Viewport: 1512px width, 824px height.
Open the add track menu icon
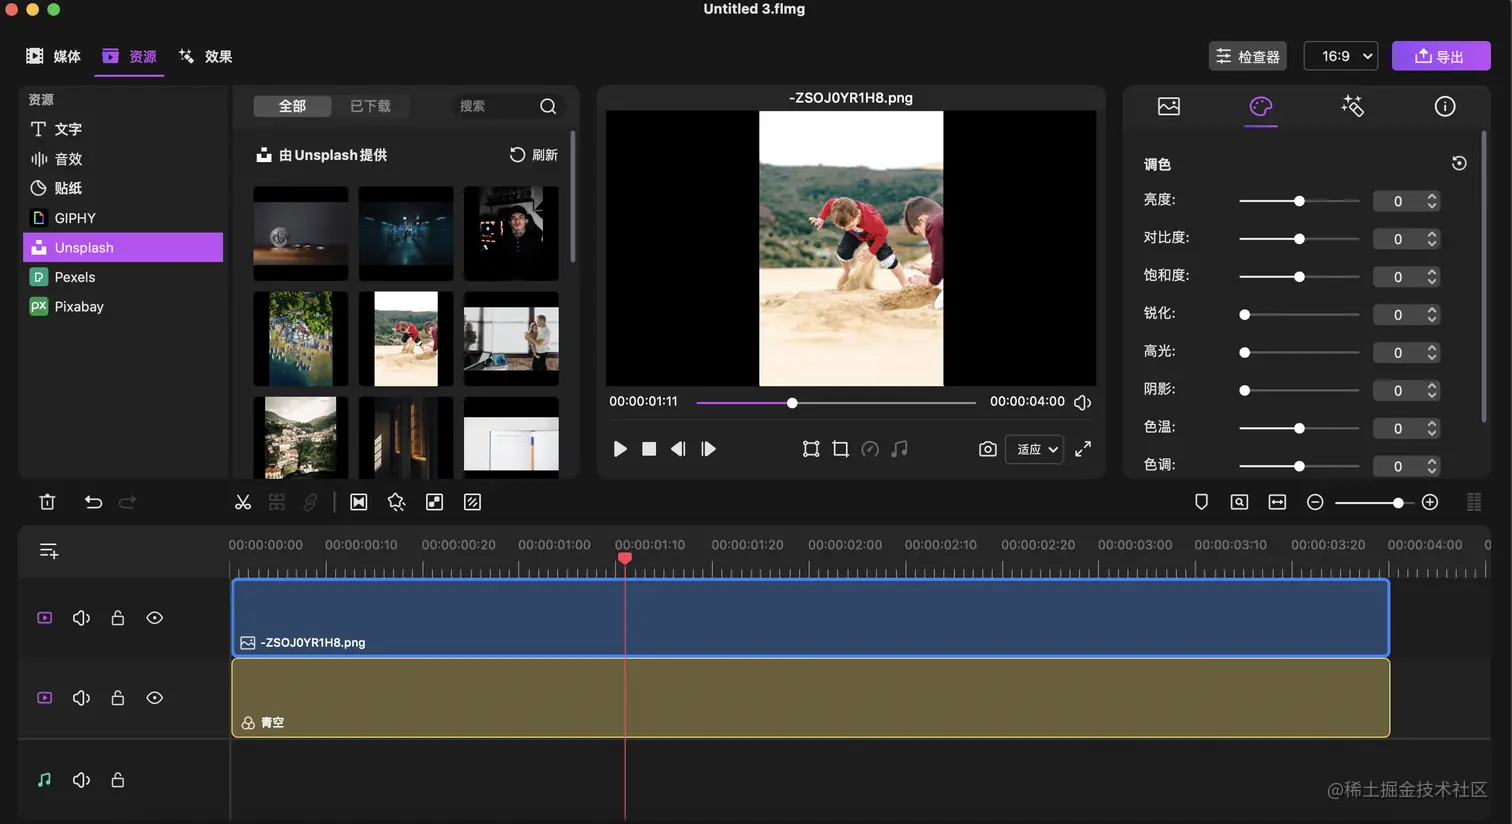point(49,551)
